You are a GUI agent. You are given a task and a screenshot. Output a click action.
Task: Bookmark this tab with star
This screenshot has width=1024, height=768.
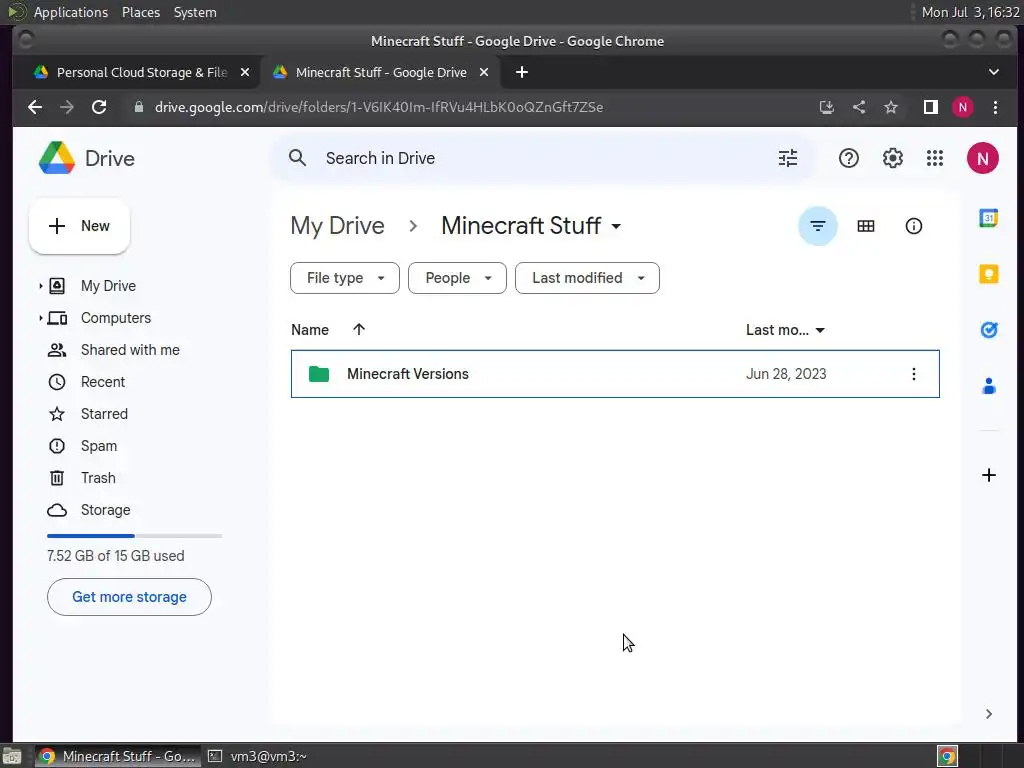tap(891, 107)
